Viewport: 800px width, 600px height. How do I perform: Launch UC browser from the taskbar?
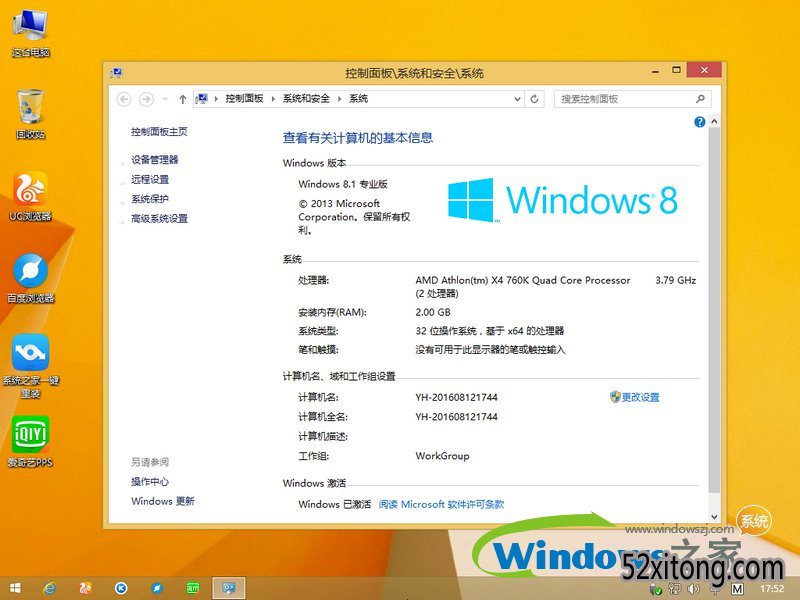(x=85, y=588)
